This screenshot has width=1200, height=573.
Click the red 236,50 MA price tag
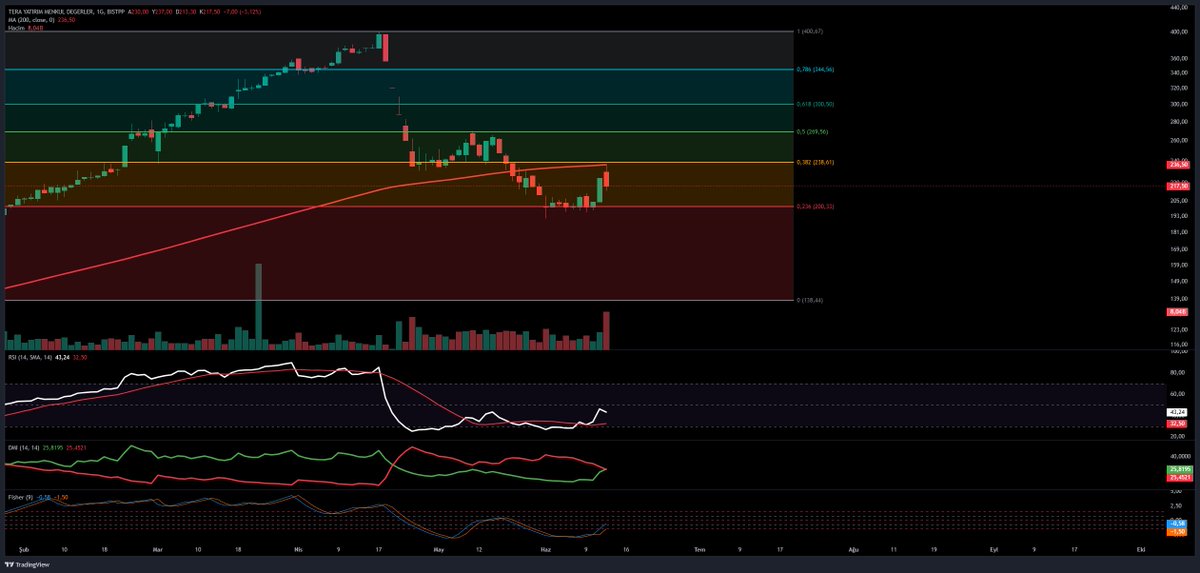tap(1177, 165)
